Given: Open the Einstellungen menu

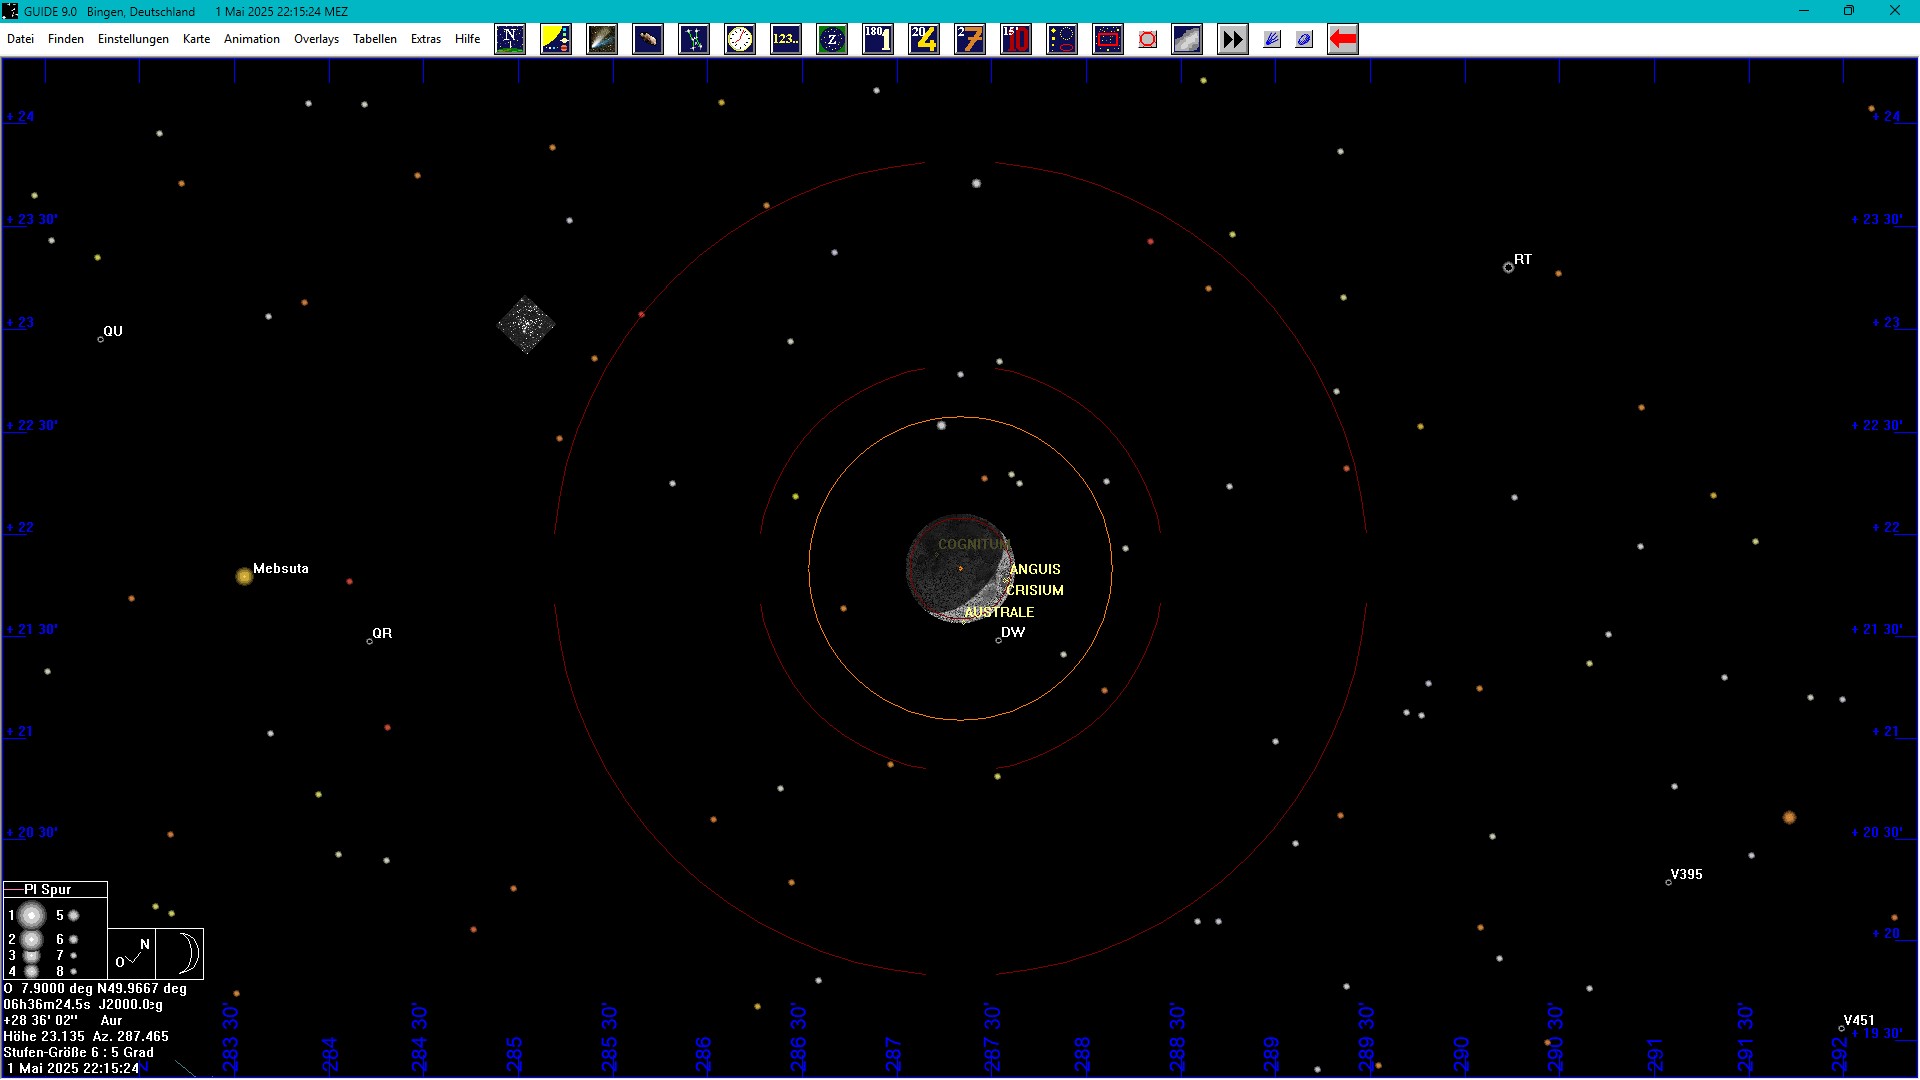Looking at the screenshot, I should (133, 39).
